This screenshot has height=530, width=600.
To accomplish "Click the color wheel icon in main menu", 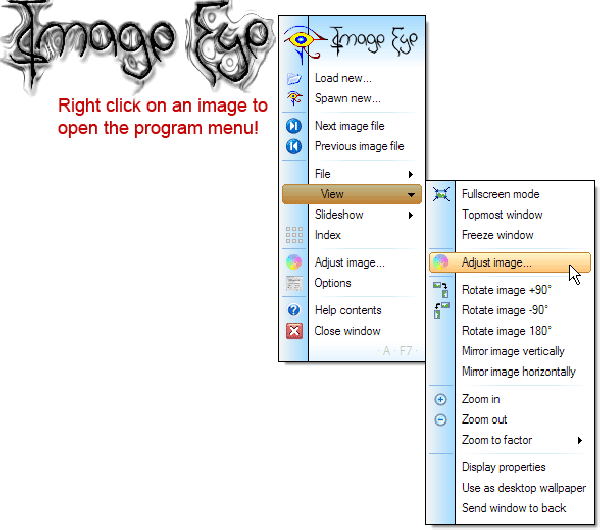I will pos(294,263).
